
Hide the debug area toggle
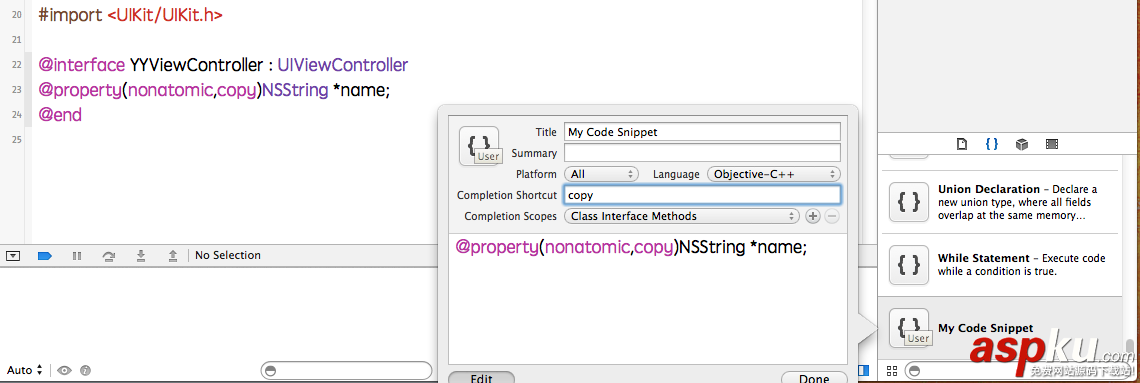point(12,256)
